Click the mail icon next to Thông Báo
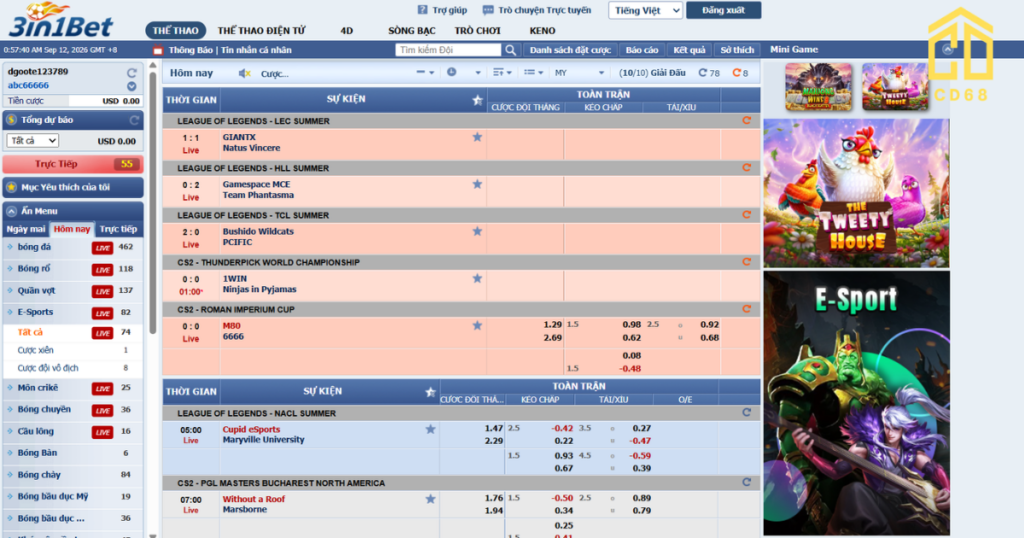Screen dimensions: 1024x538 coord(157,50)
